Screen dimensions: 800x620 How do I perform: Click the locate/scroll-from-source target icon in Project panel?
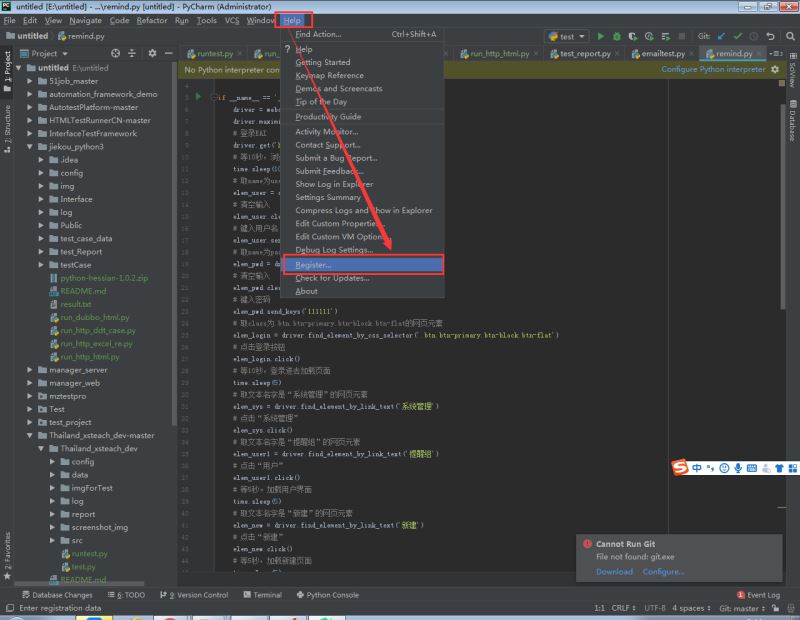pyautogui.click(x=117, y=53)
